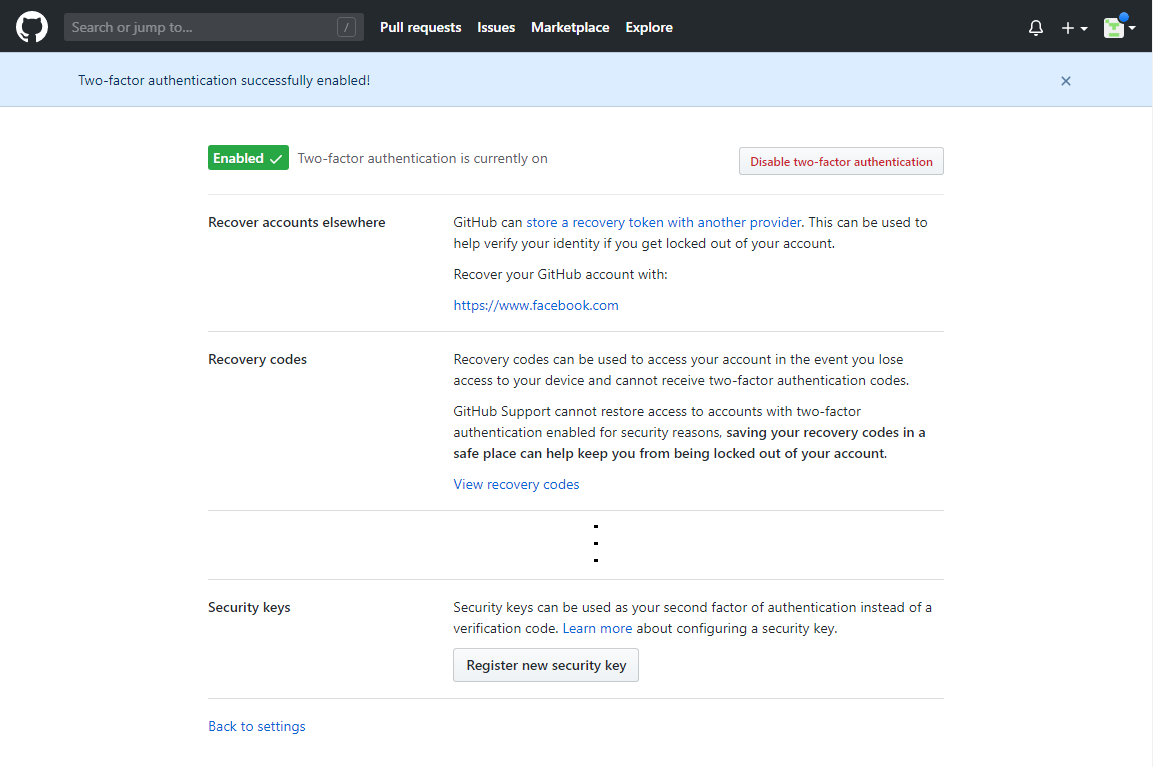Click the slash shortcut hint in search
Viewport: 1153px width, 767px height.
tap(346, 28)
